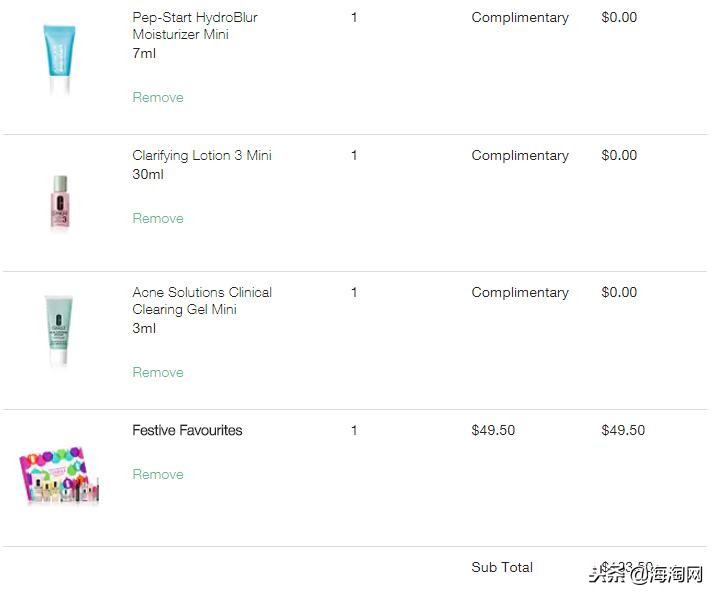
Task: Click quantity 1 for Festive Favourites
Action: 354,431
